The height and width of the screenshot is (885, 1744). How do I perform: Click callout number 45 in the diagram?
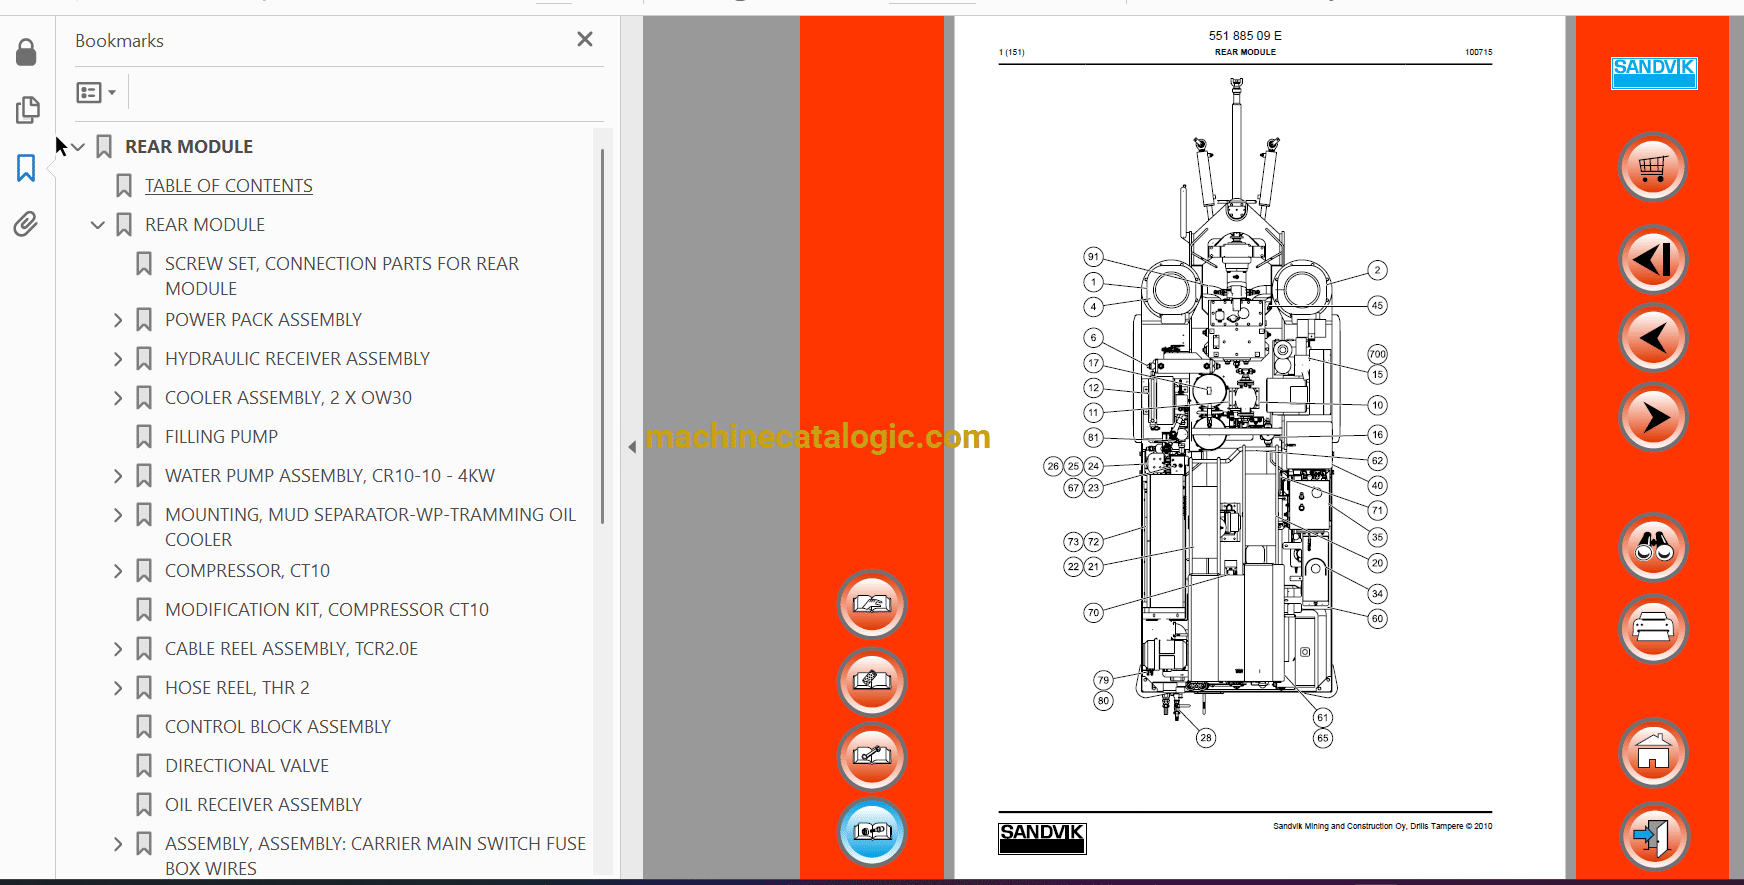point(1377,306)
